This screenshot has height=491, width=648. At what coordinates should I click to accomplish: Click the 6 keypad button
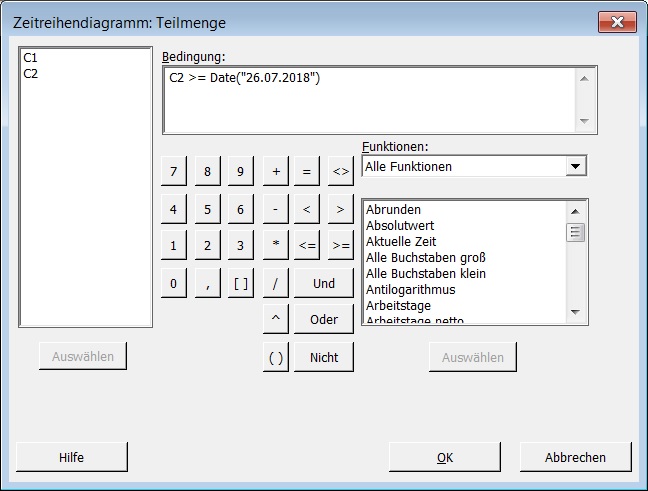tap(241, 209)
